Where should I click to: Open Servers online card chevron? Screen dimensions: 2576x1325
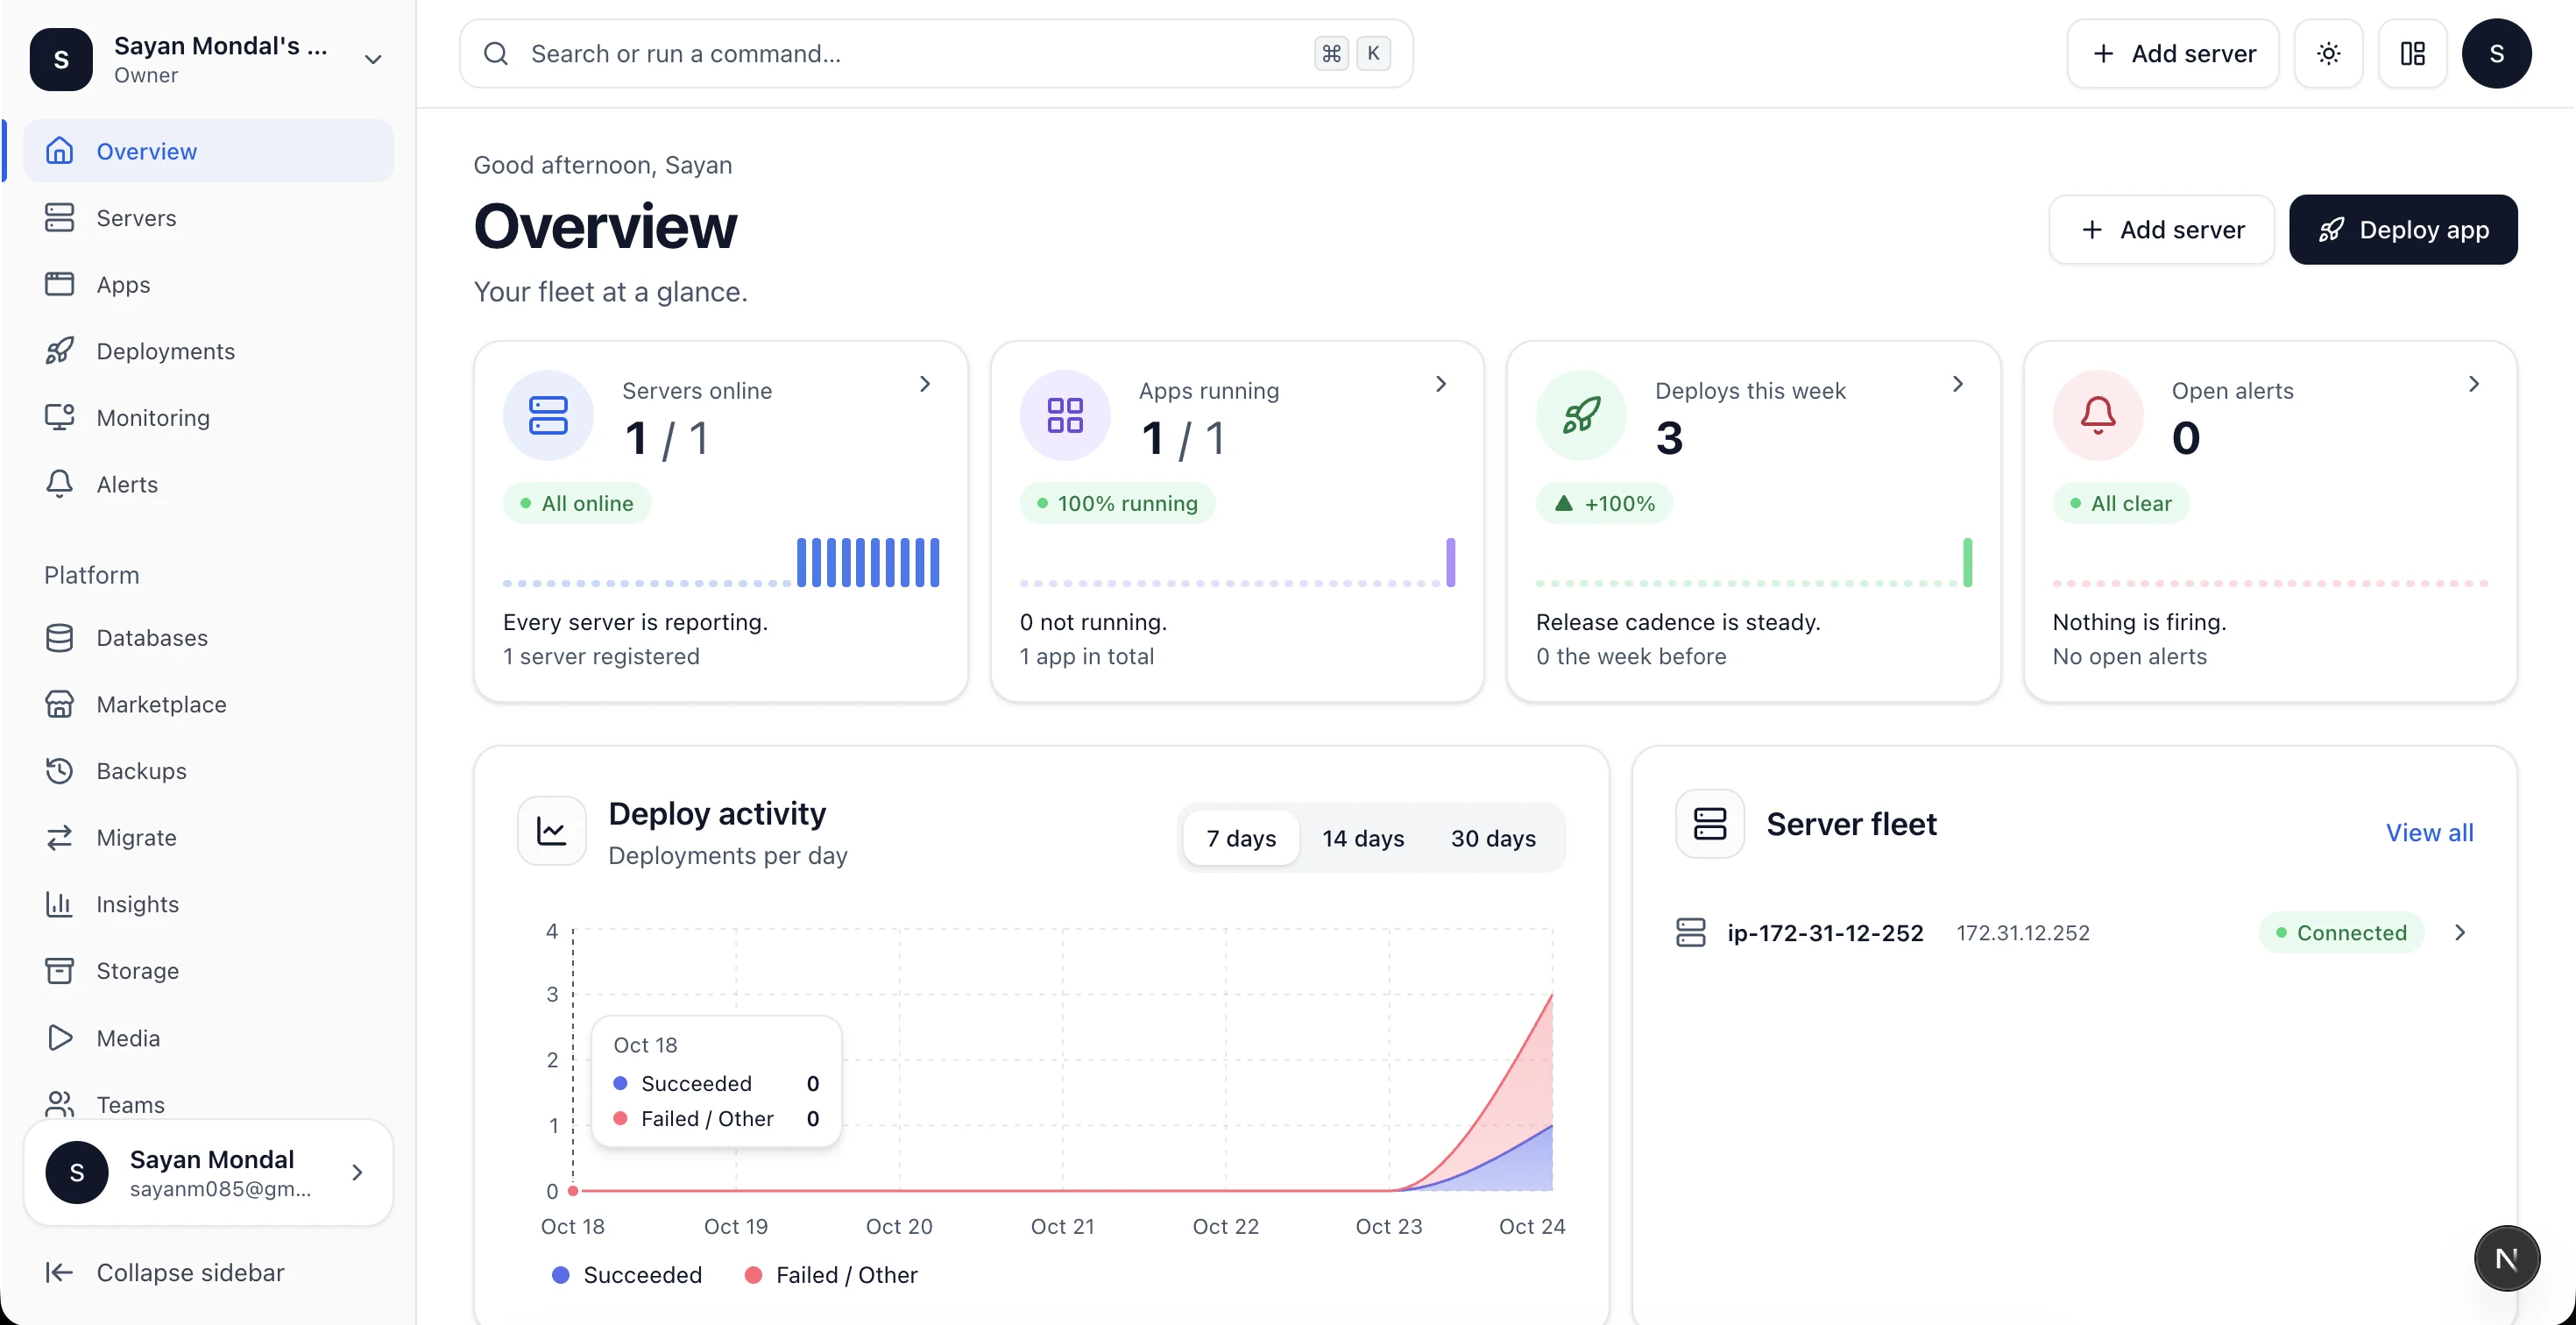925,384
